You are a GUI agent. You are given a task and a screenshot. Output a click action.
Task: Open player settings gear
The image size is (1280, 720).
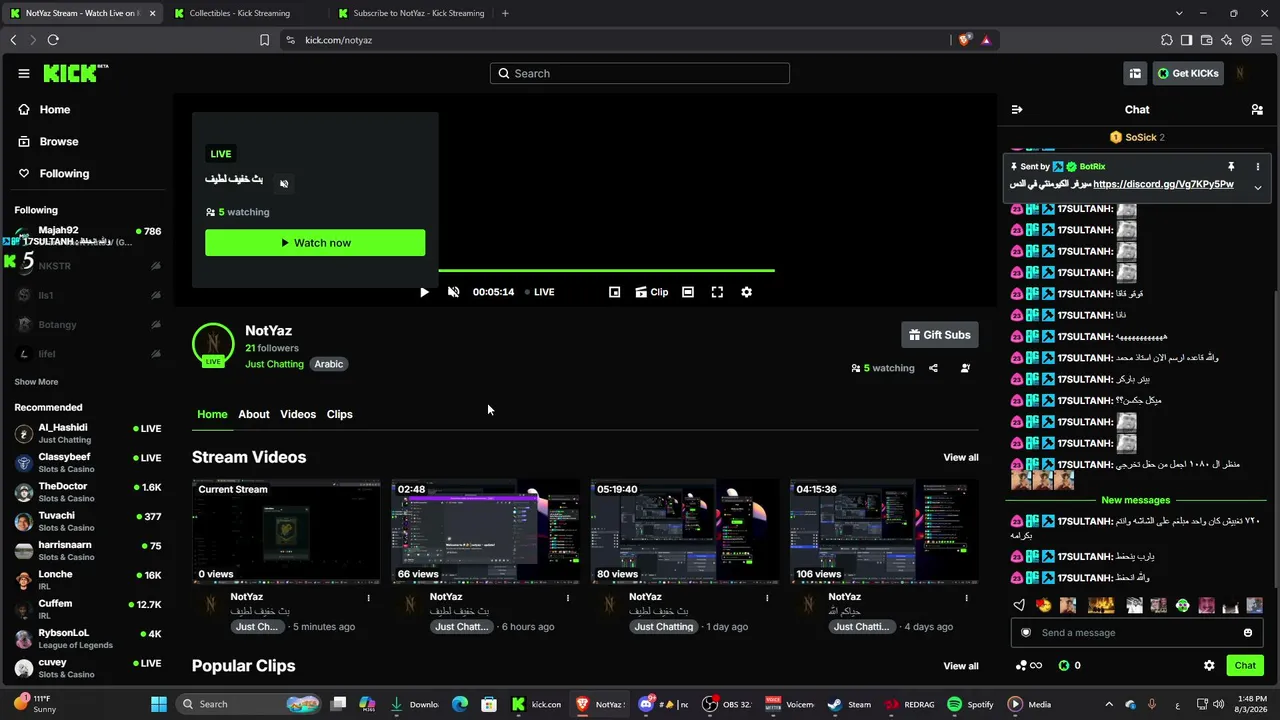tap(746, 292)
